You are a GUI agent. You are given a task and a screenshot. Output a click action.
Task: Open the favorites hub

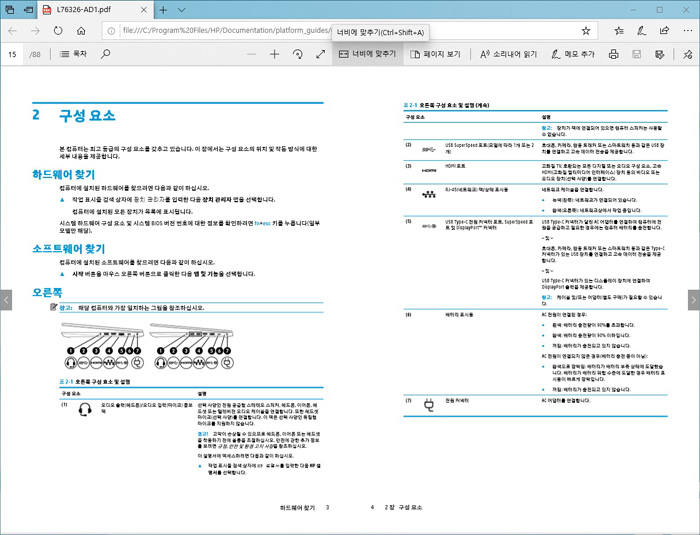(619, 31)
